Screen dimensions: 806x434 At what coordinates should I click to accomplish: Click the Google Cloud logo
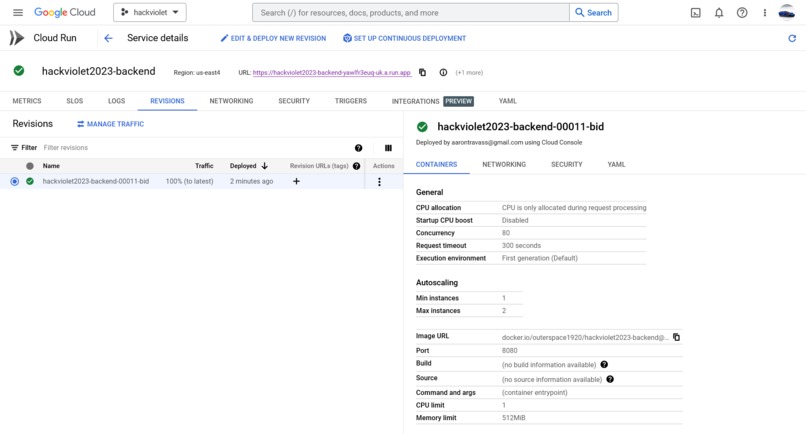coord(65,12)
